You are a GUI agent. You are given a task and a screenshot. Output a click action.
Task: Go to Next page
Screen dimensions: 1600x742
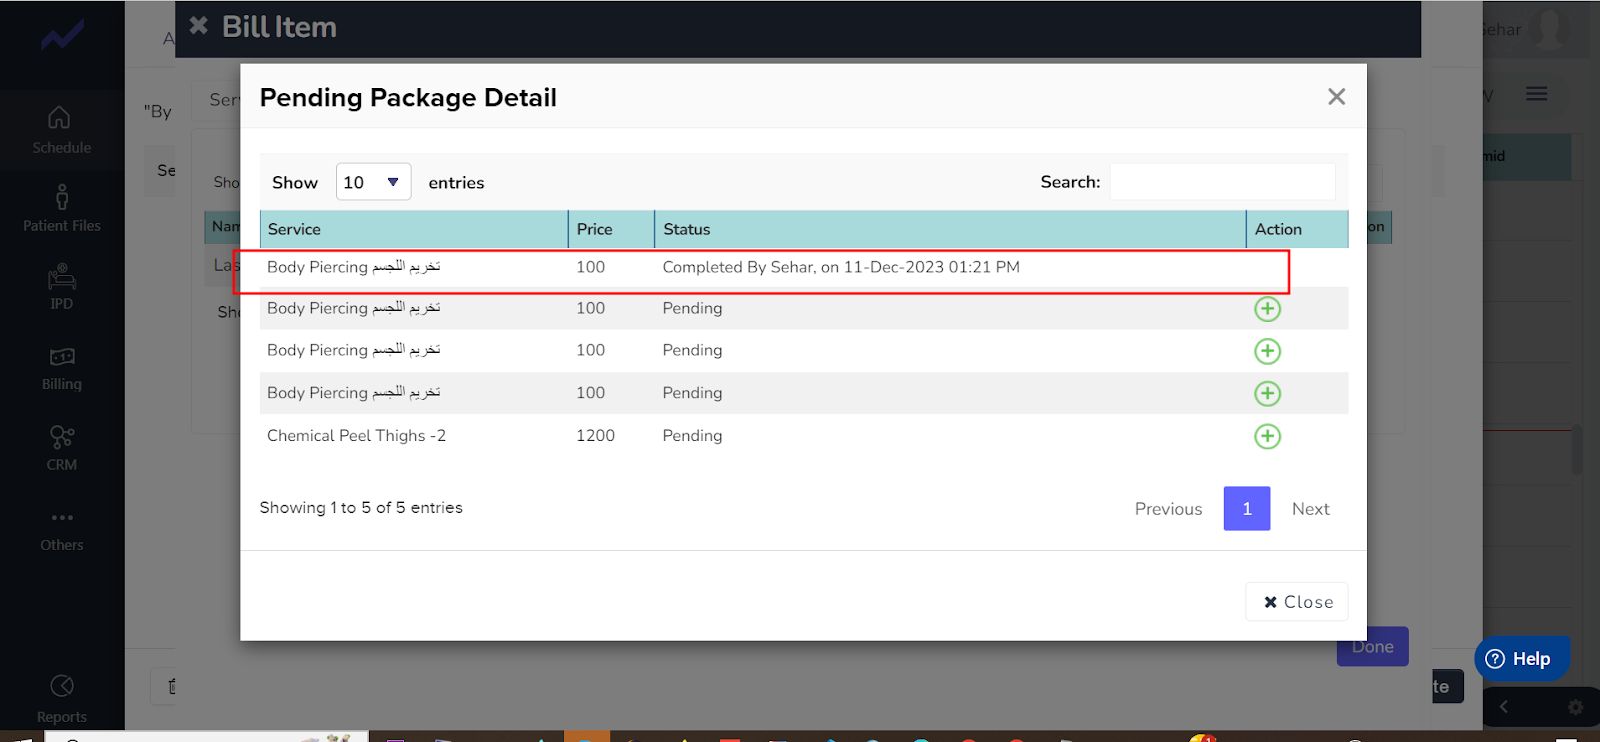pyautogui.click(x=1310, y=509)
